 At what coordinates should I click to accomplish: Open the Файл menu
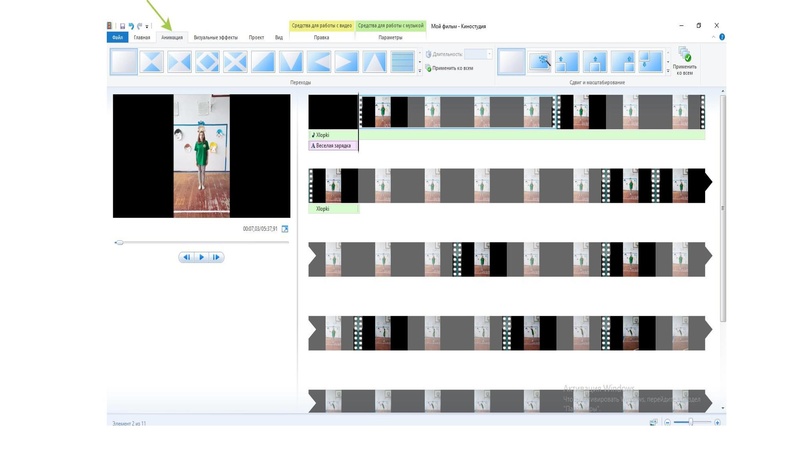point(117,37)
